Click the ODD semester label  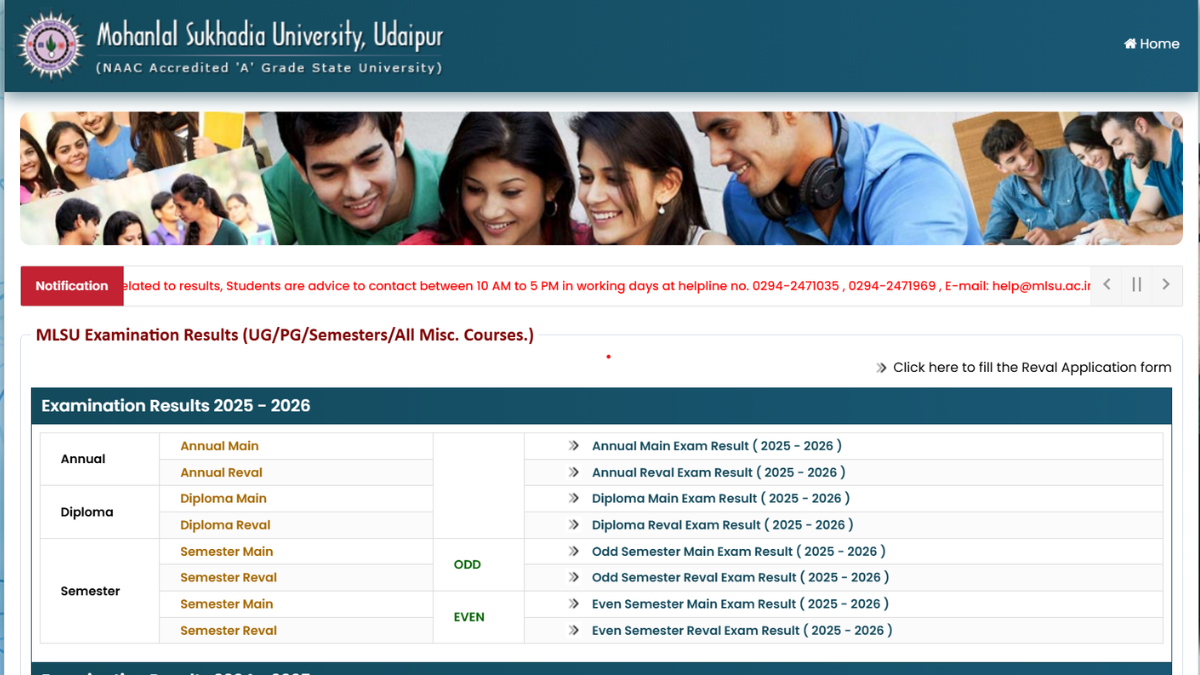[467, 565]
